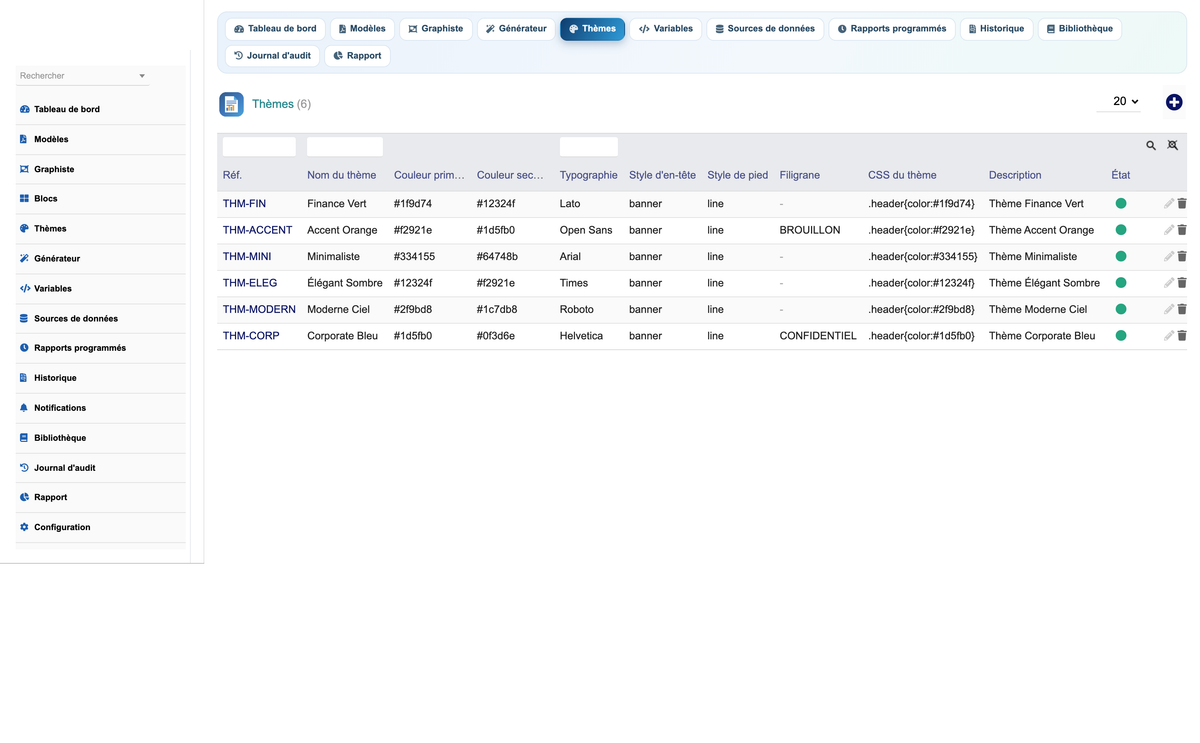
Task: Click the clear-filters icon in table header
Action: pos(1173,146)
